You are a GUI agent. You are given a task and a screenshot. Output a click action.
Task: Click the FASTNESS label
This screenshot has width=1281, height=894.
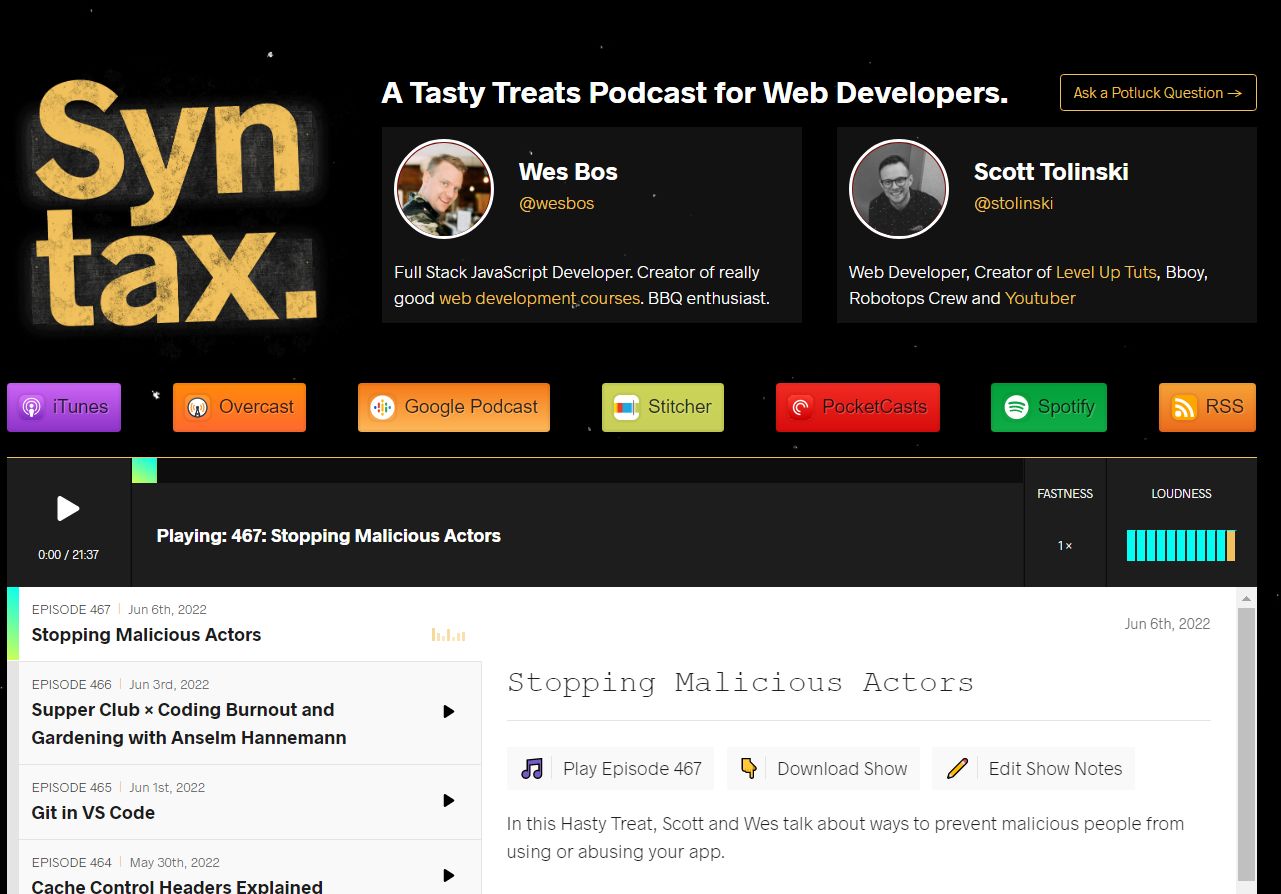click(1065, 494)
